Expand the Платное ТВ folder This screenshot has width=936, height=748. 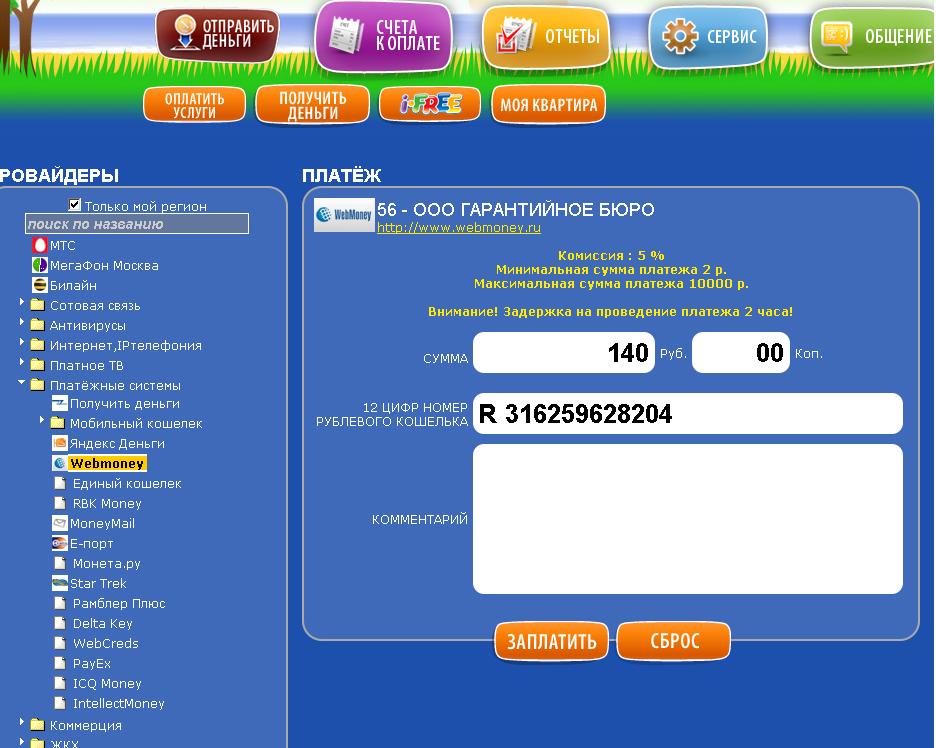pyautogui.click(x=21, y=362)
